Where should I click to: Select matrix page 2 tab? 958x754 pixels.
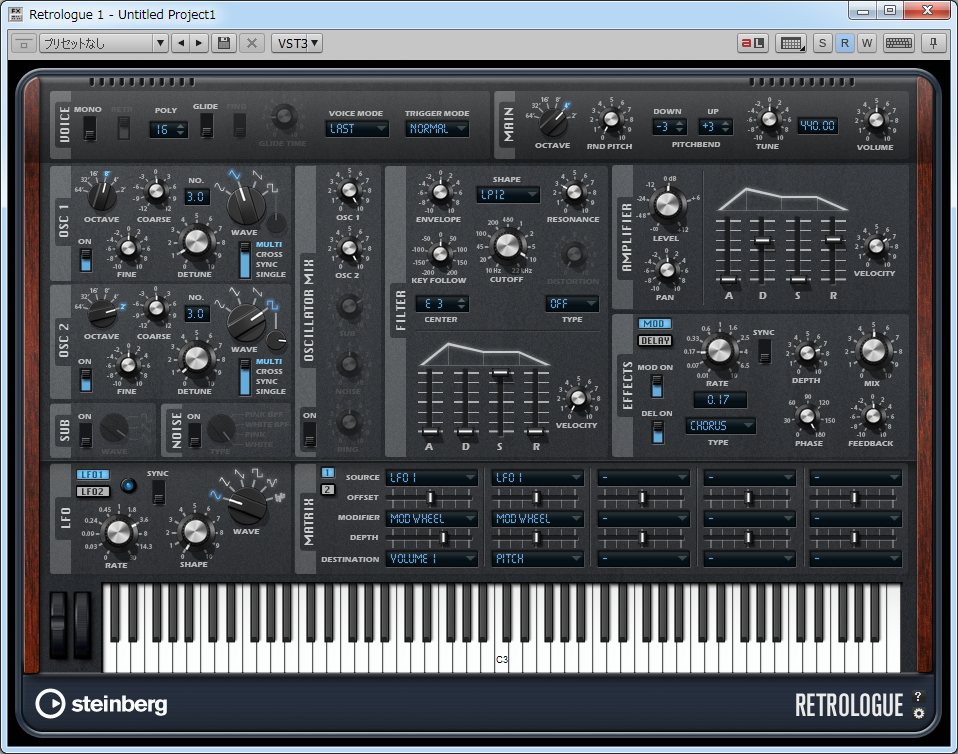pyautogui.click(x=327, y=489)
